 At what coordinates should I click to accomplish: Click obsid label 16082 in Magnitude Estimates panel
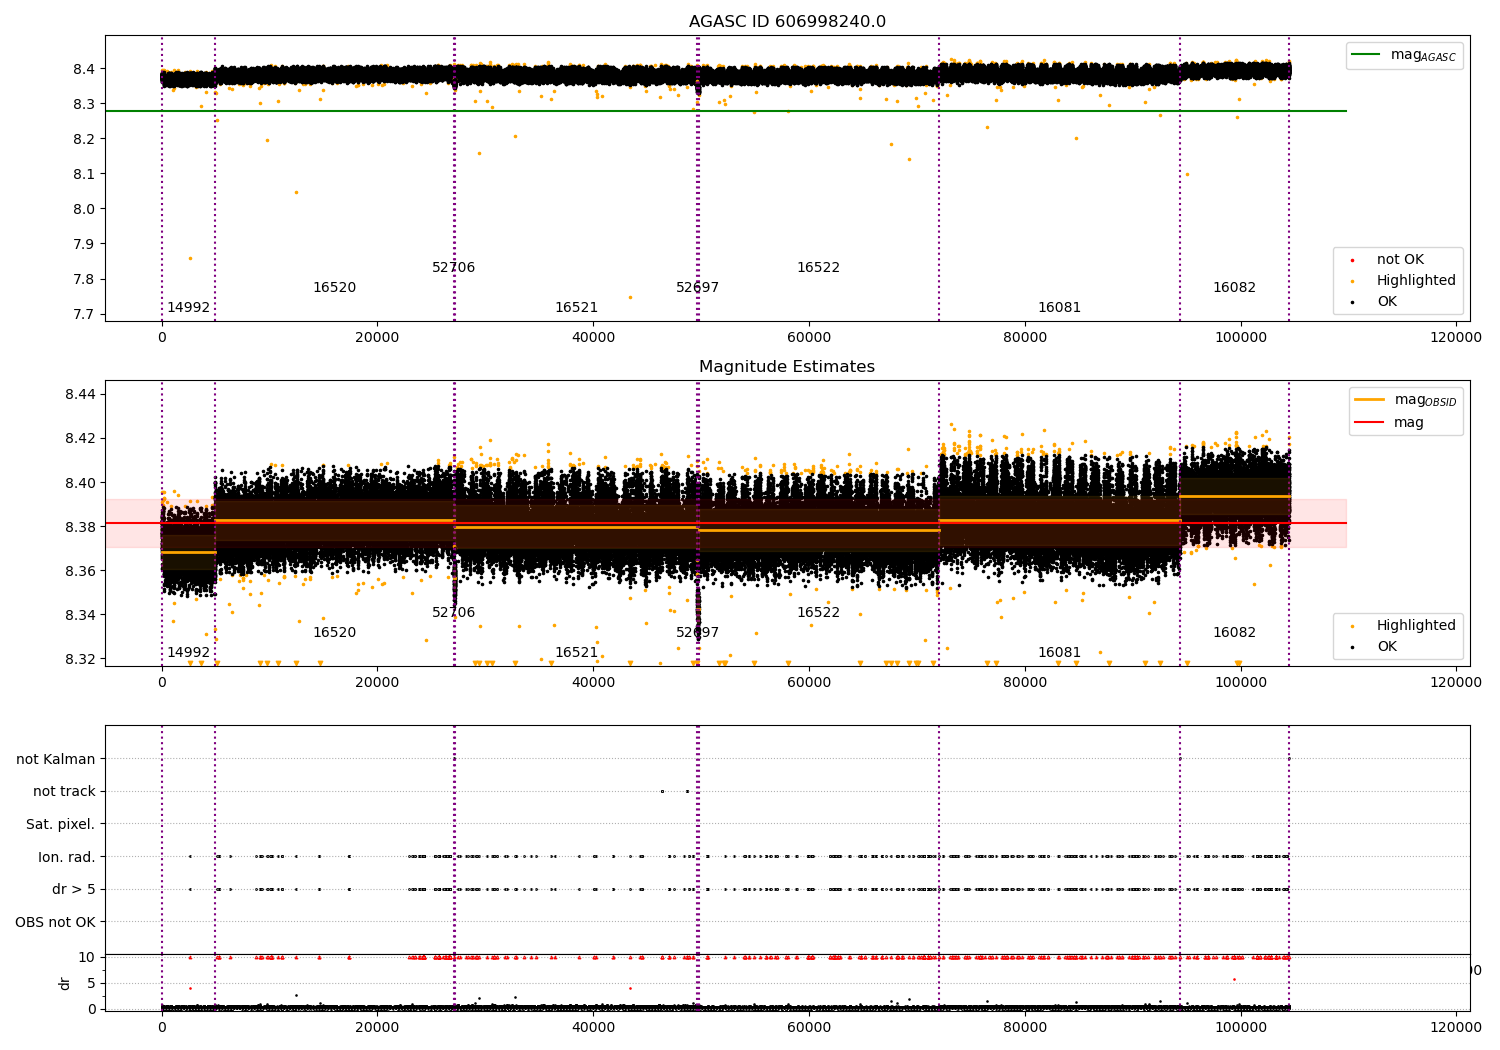tap(1234, 633)
